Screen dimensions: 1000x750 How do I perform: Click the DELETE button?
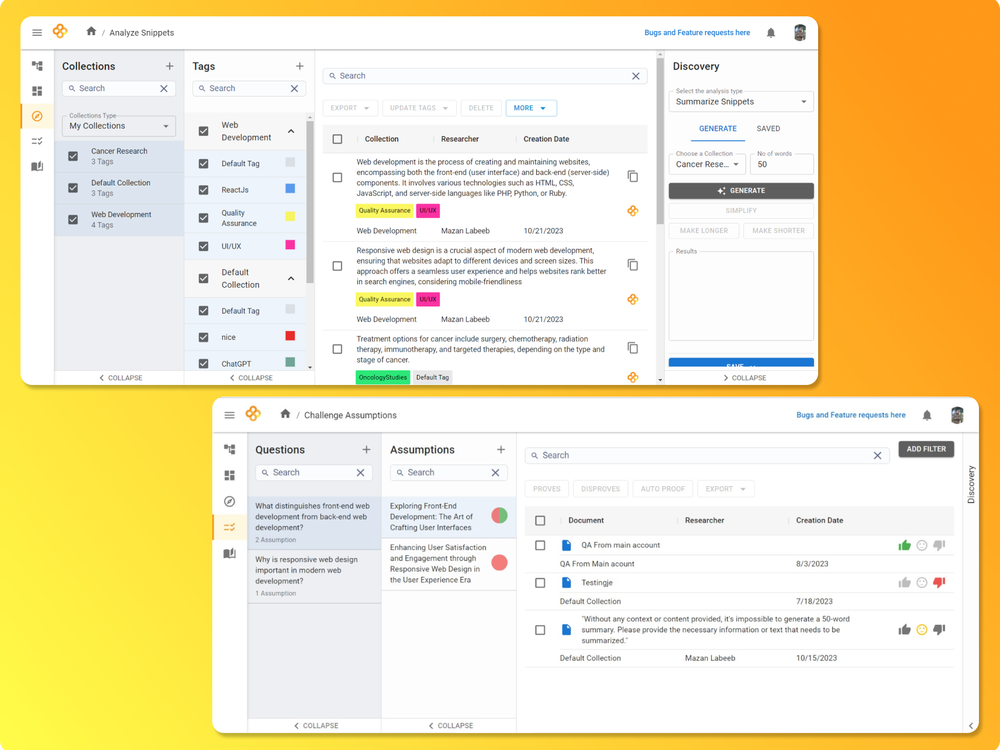[481, 108]
